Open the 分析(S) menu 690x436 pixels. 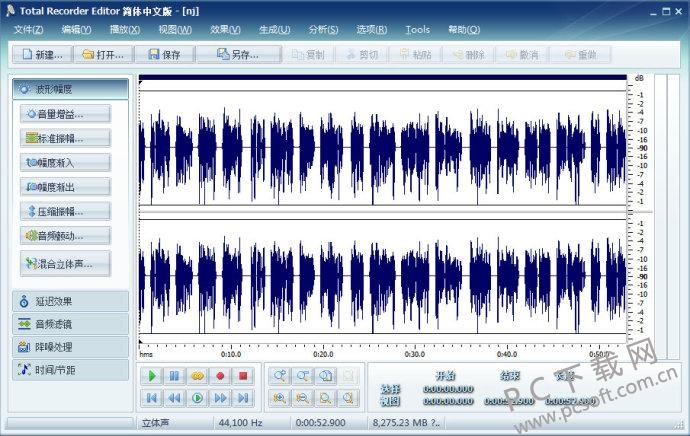[323, 29]
